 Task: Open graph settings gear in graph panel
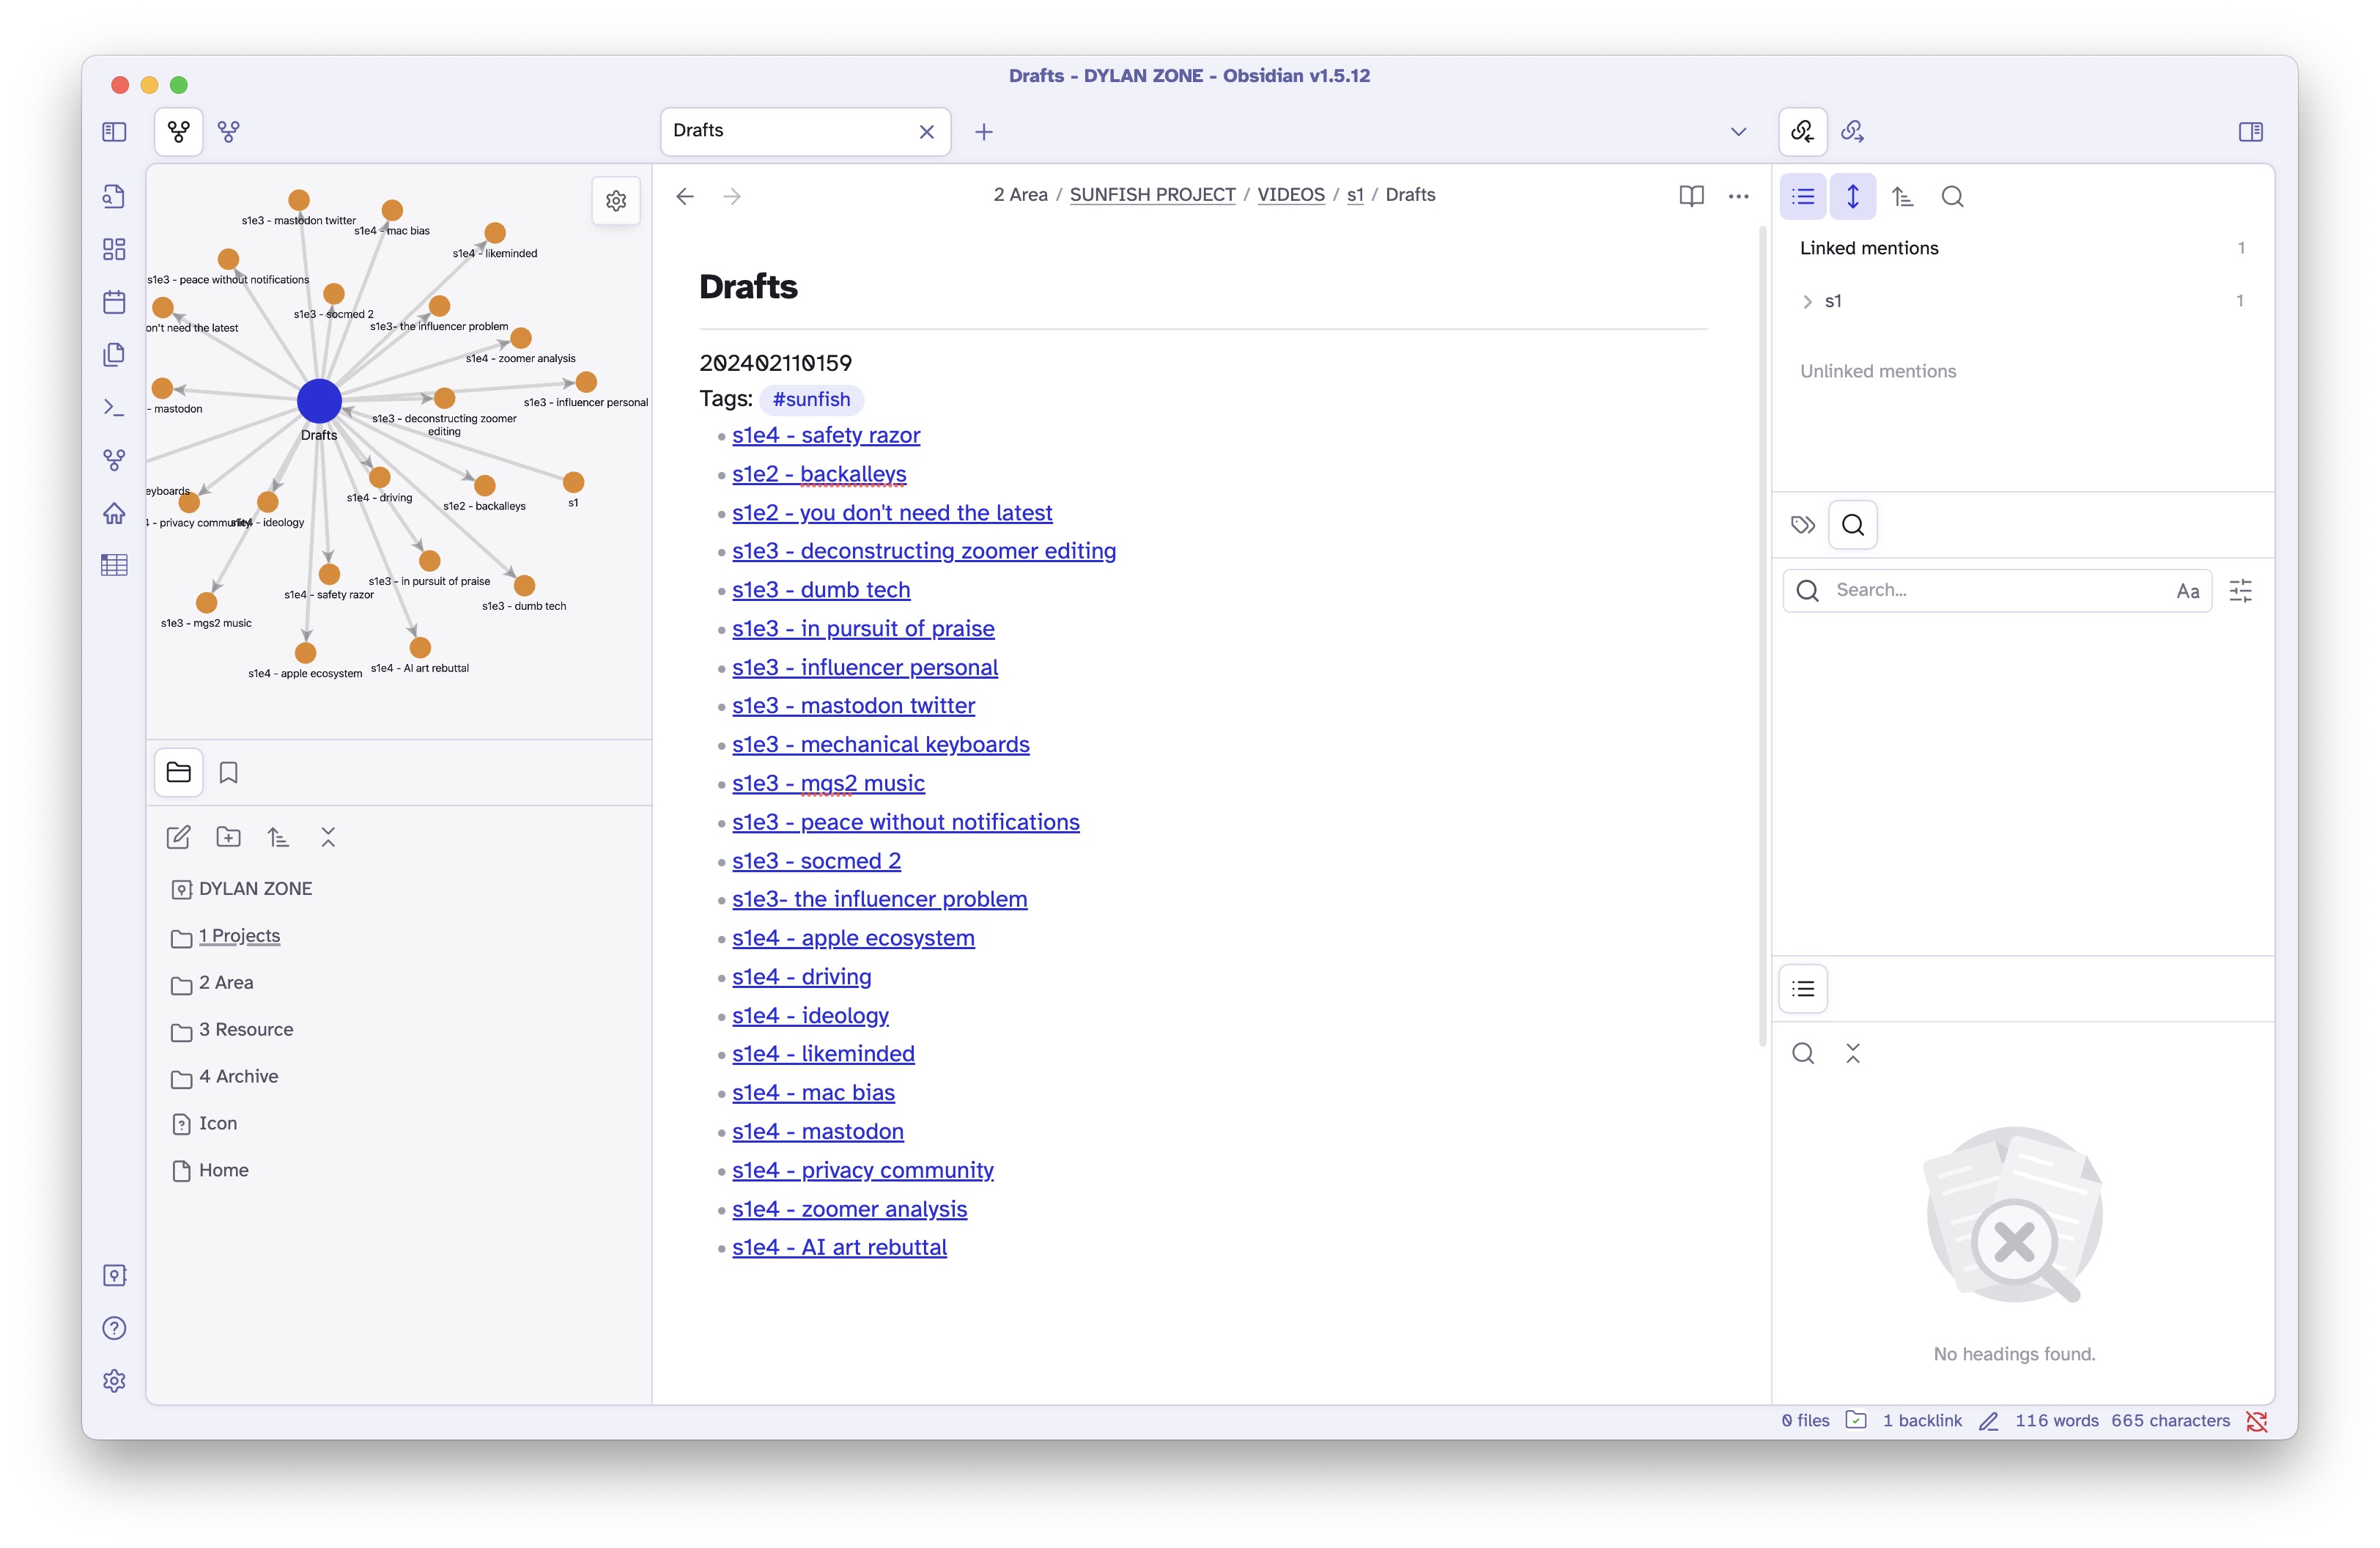pos(616,200)
